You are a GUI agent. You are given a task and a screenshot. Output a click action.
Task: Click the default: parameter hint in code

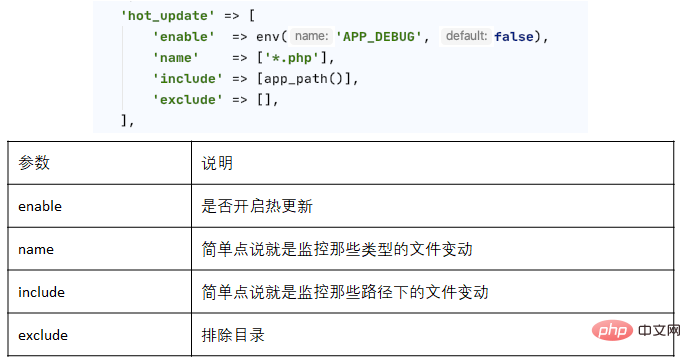[466, 36]
